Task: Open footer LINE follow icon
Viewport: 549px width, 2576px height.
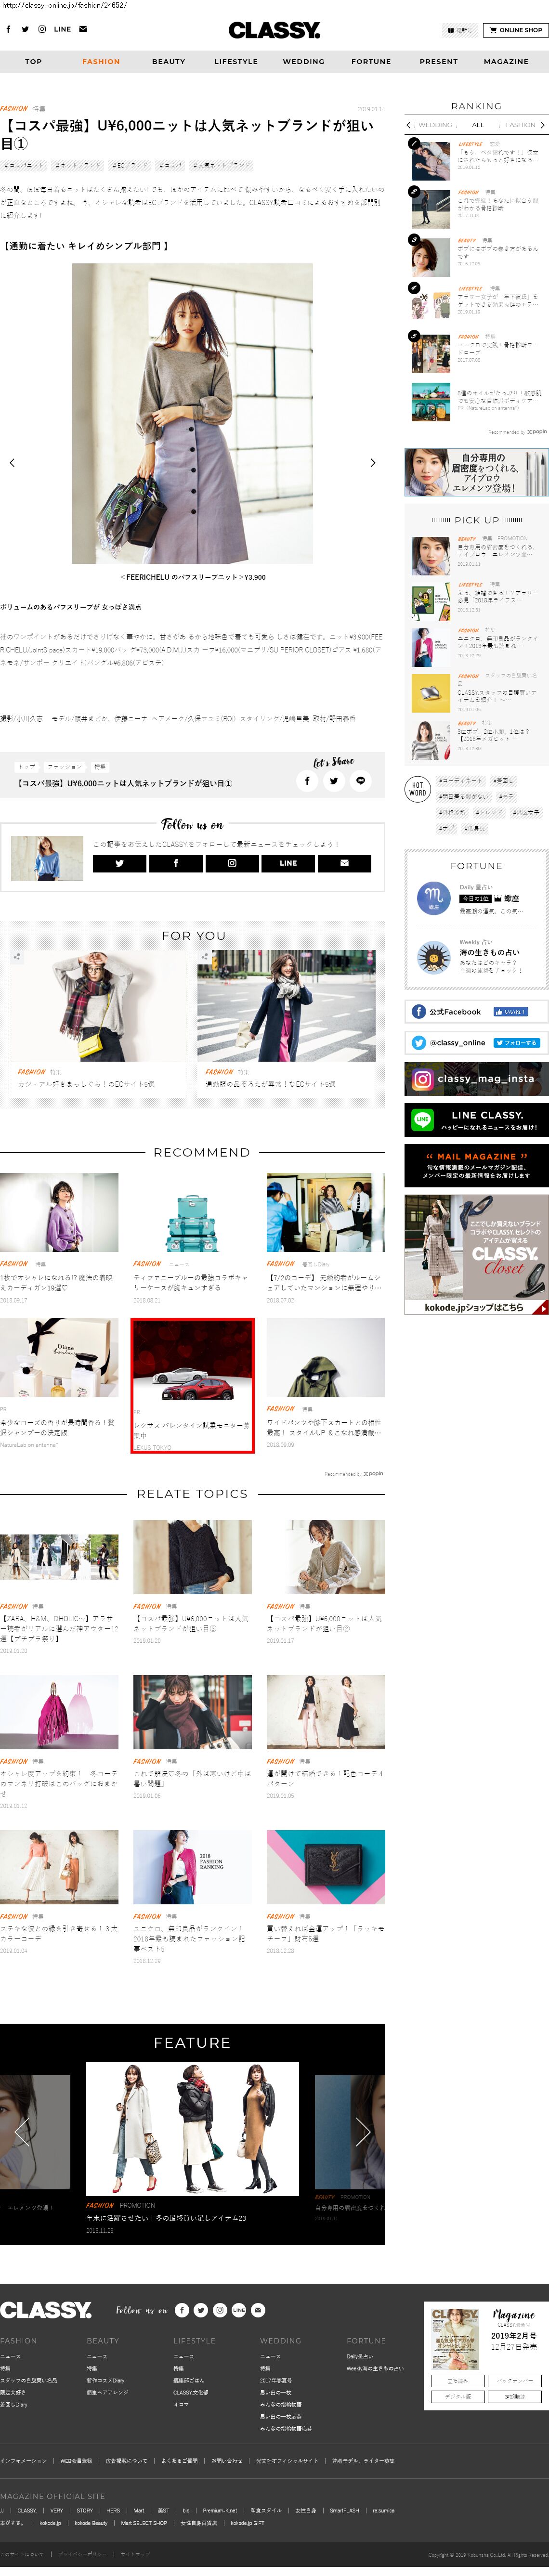Action: pyautogui.click(x=239, y=2310)
